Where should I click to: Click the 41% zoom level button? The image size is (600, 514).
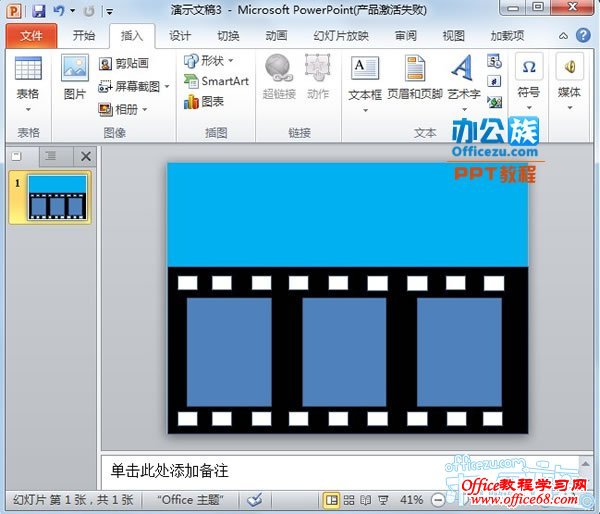[411, 499]
